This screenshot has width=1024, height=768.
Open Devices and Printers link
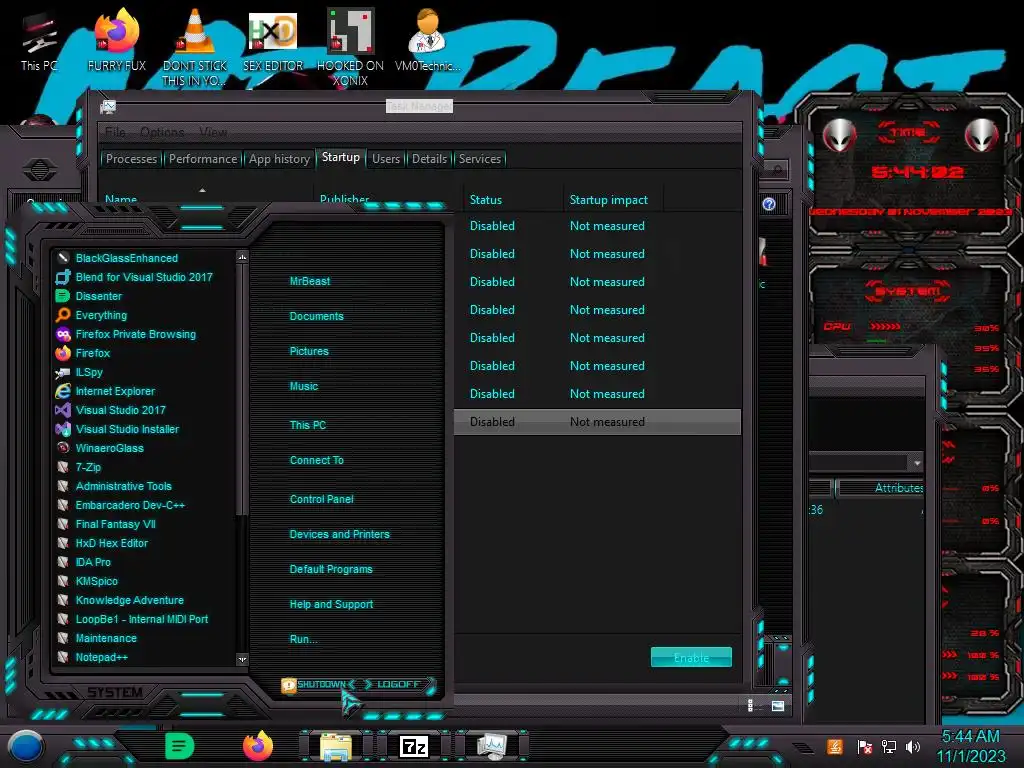pyautogui.click(x=340, y=534)
